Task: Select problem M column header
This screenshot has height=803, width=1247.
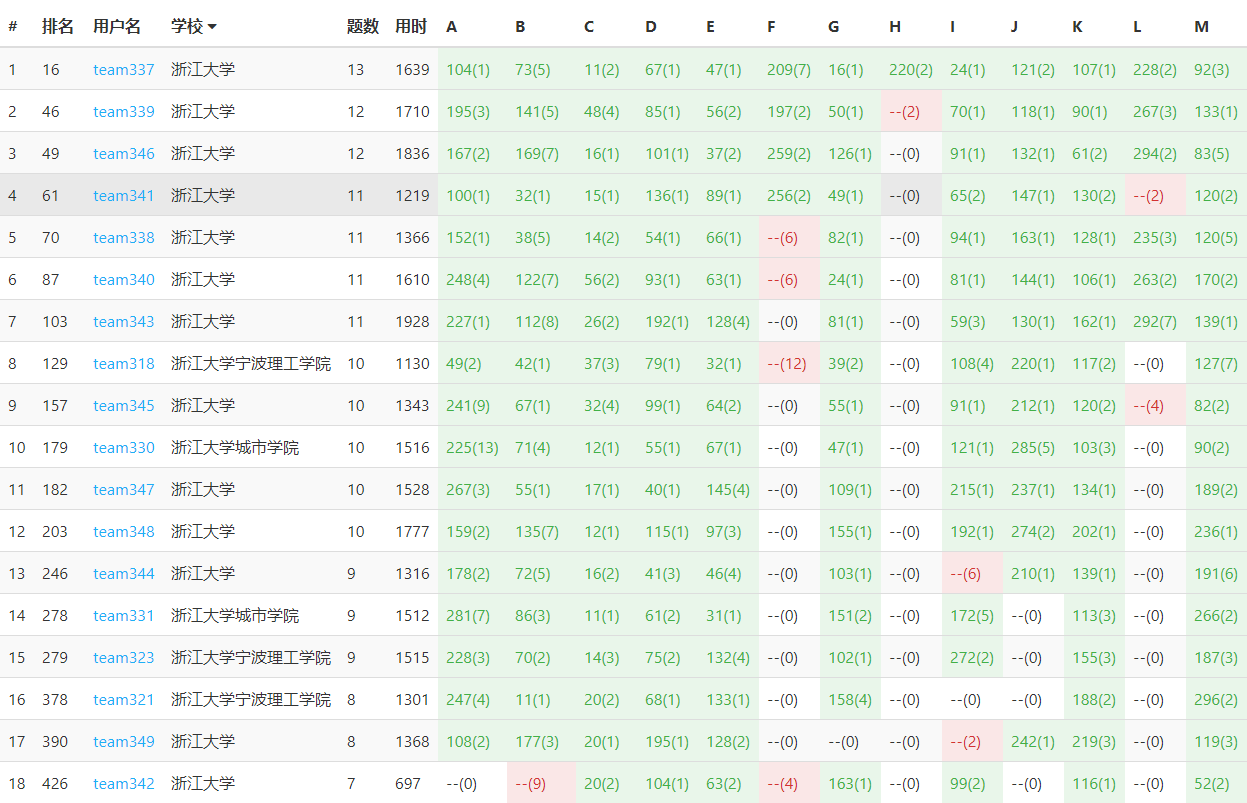Action: click(x=1201, y=26)
